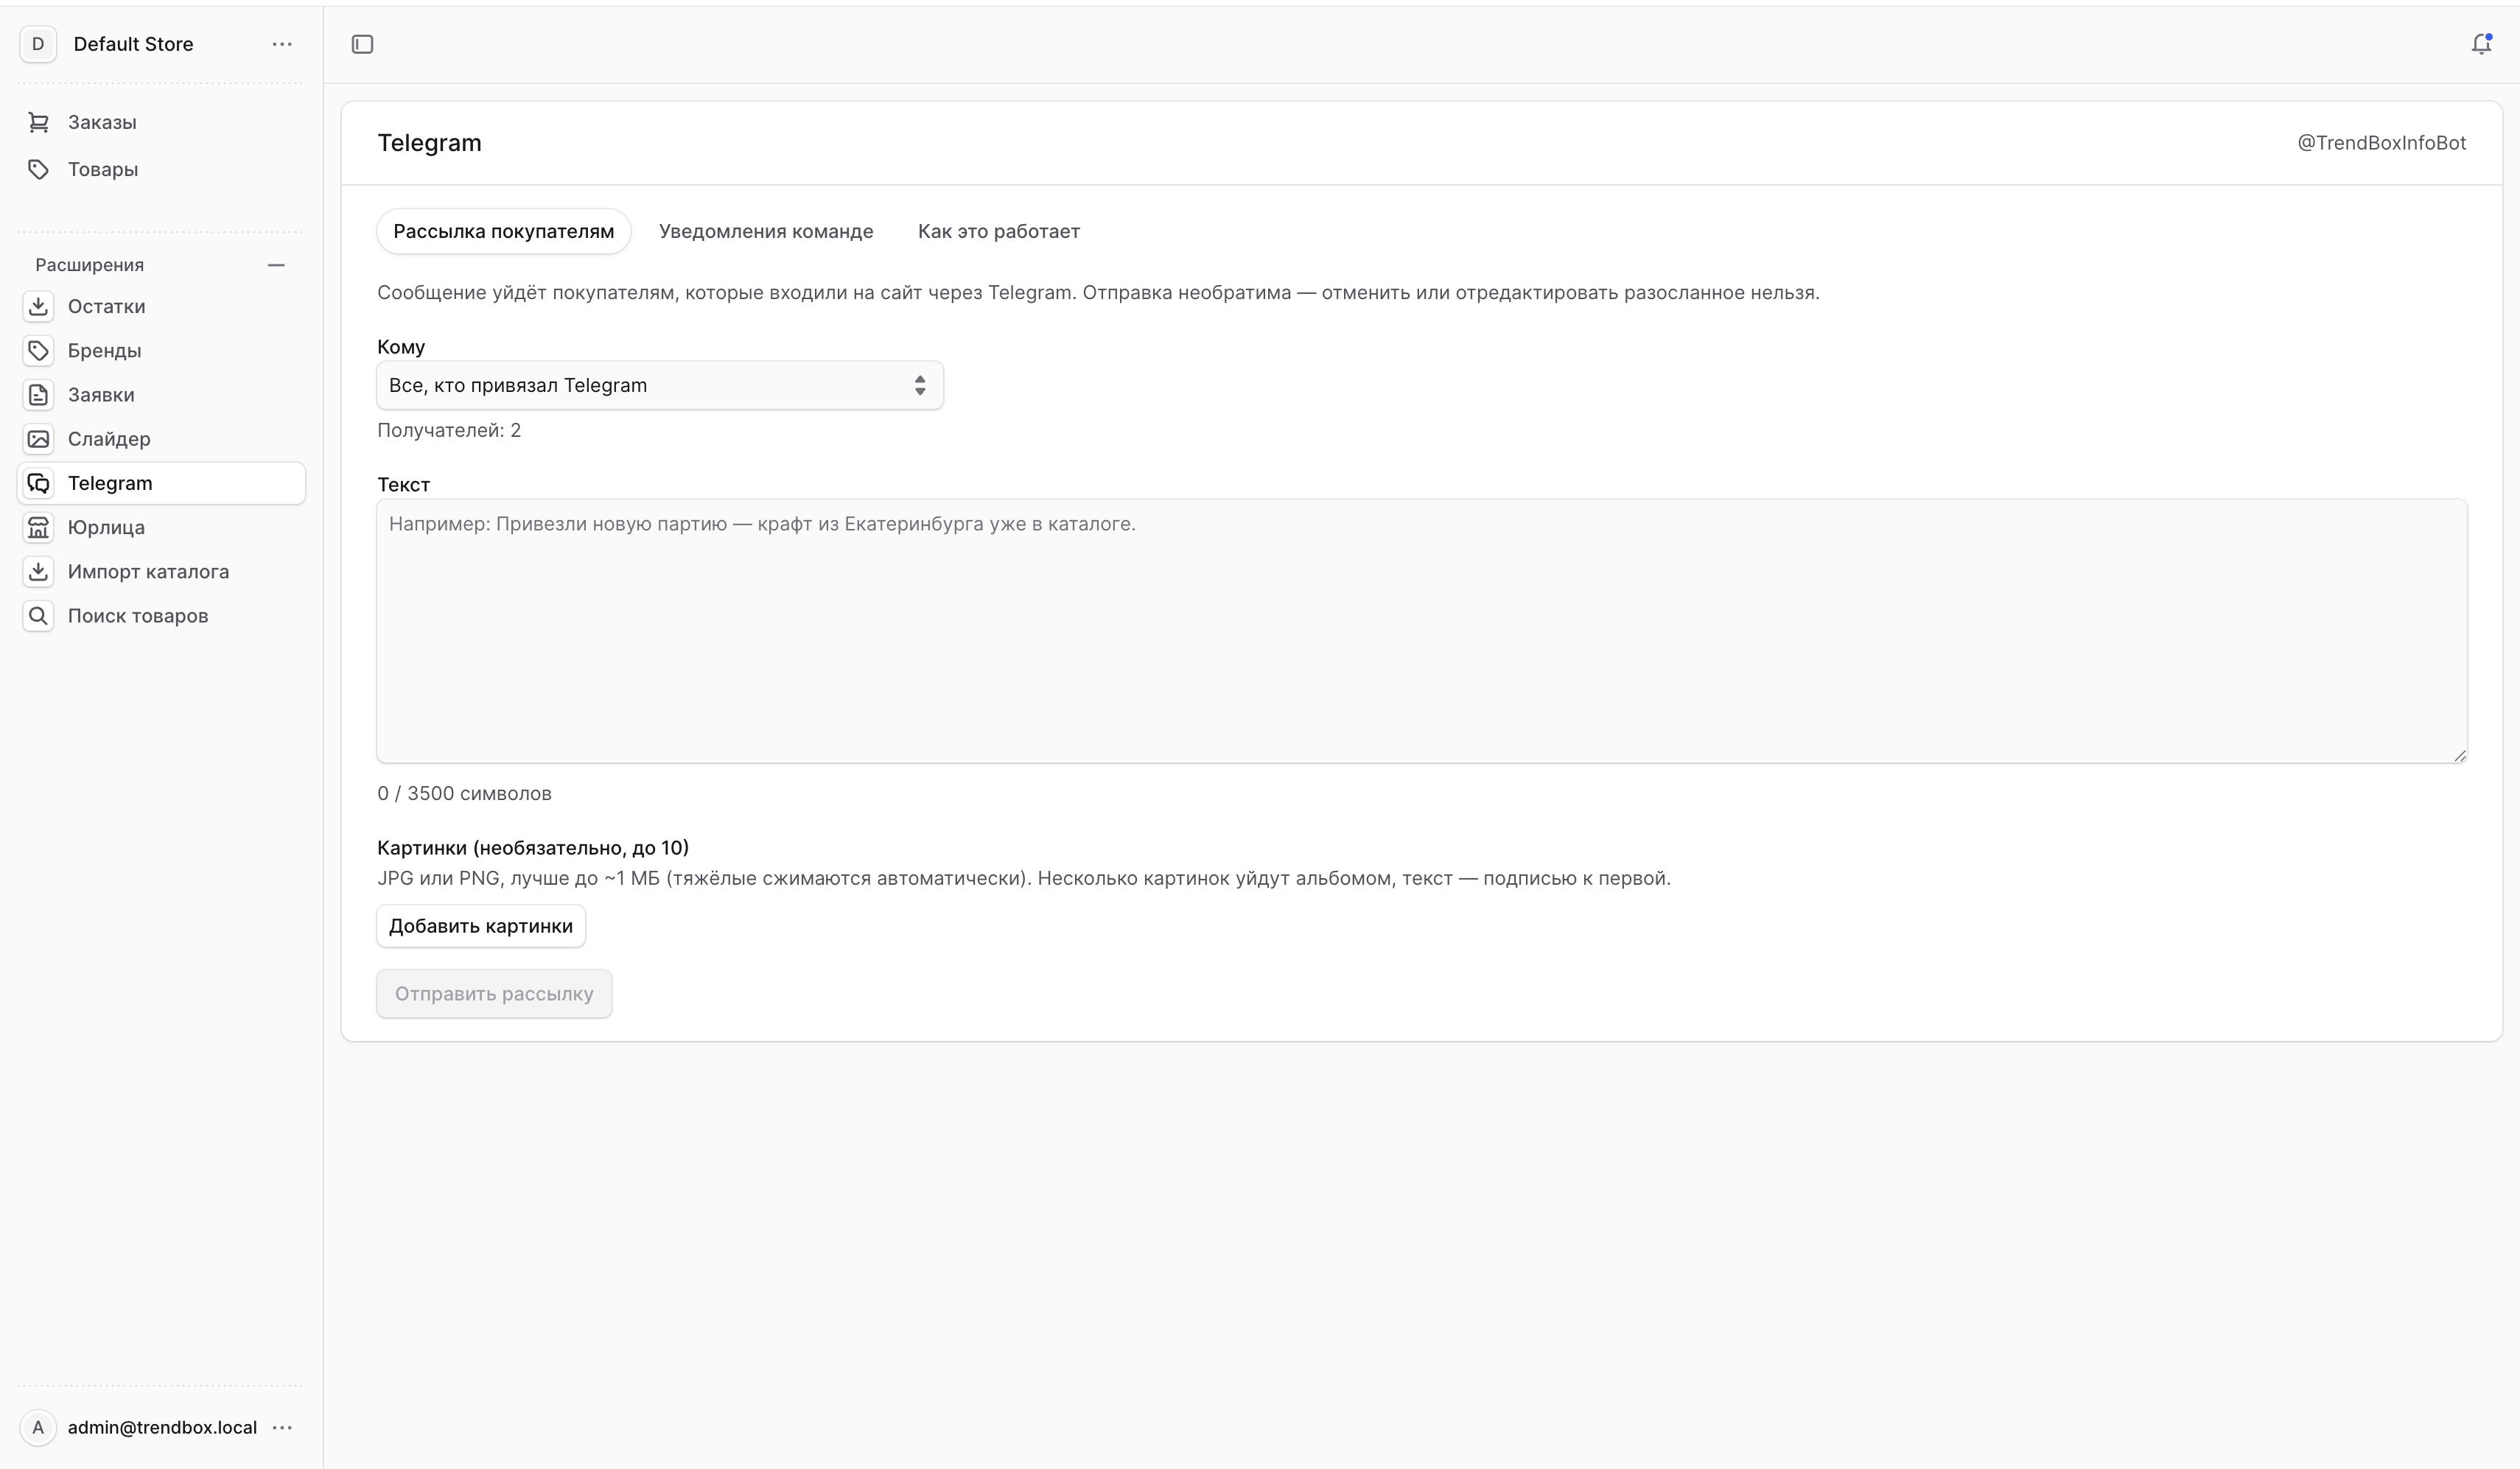
Task: Click the Default Store name
Action: [x=133, y=44]
